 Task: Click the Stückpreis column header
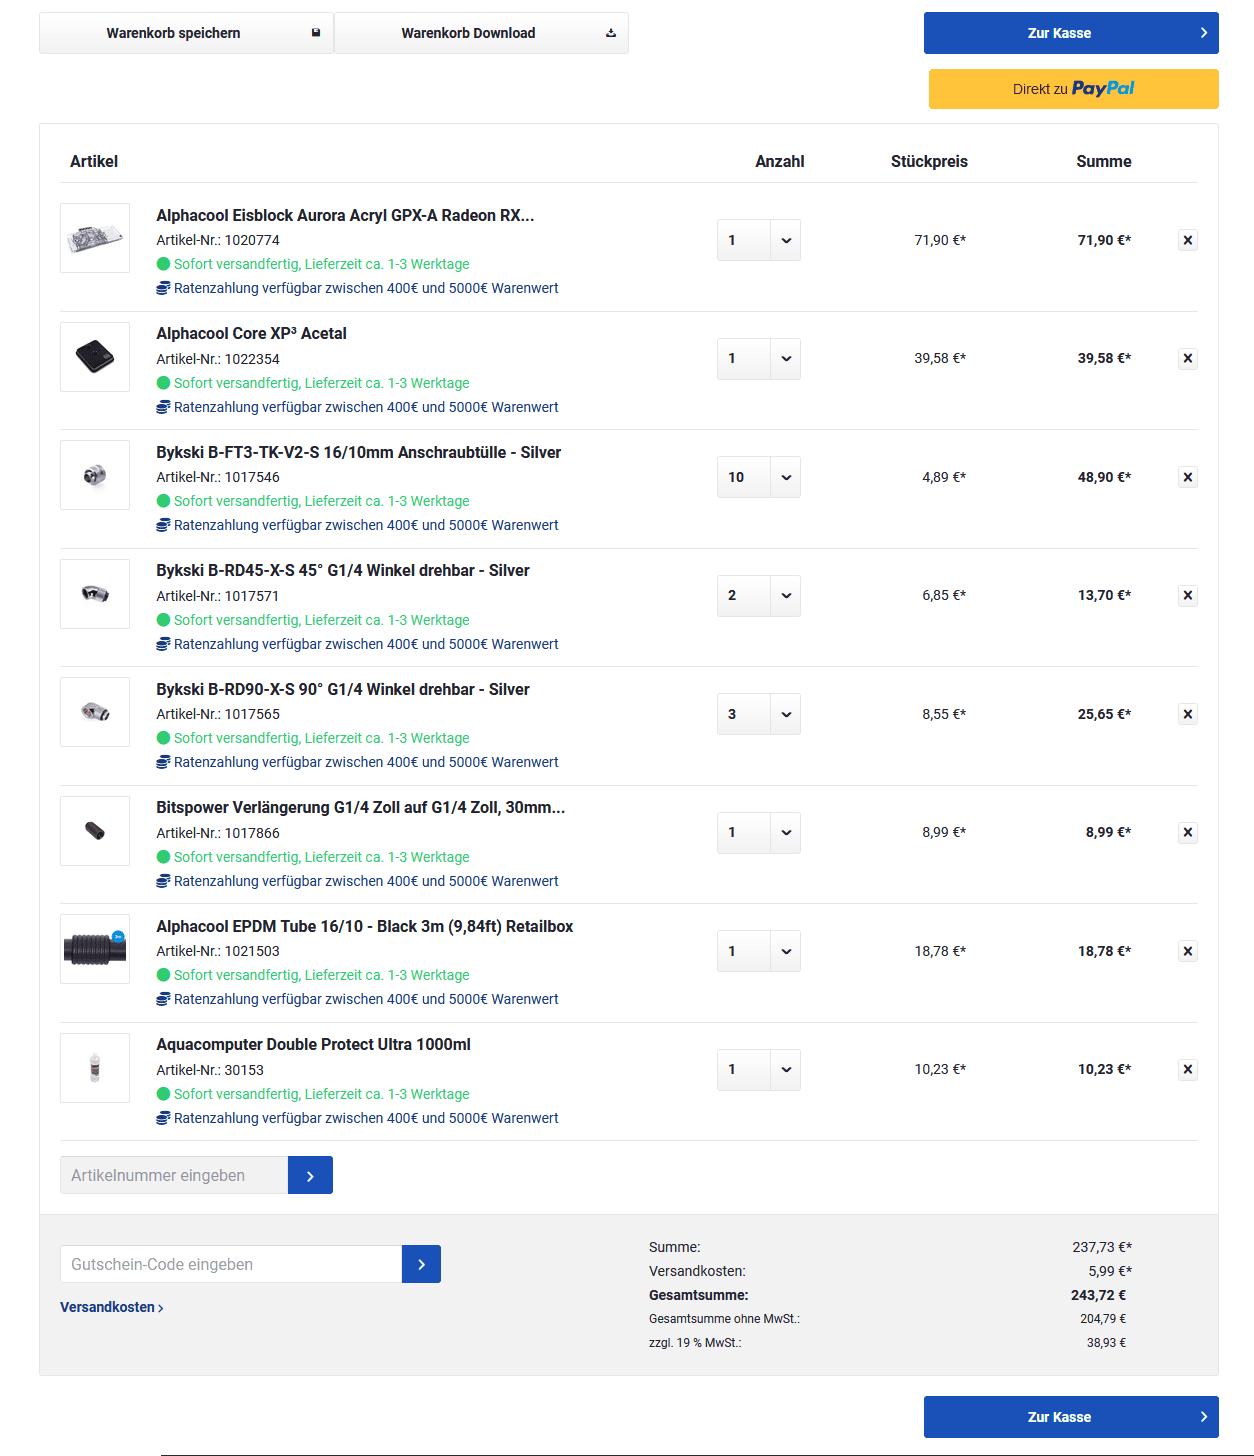[929, 161]
